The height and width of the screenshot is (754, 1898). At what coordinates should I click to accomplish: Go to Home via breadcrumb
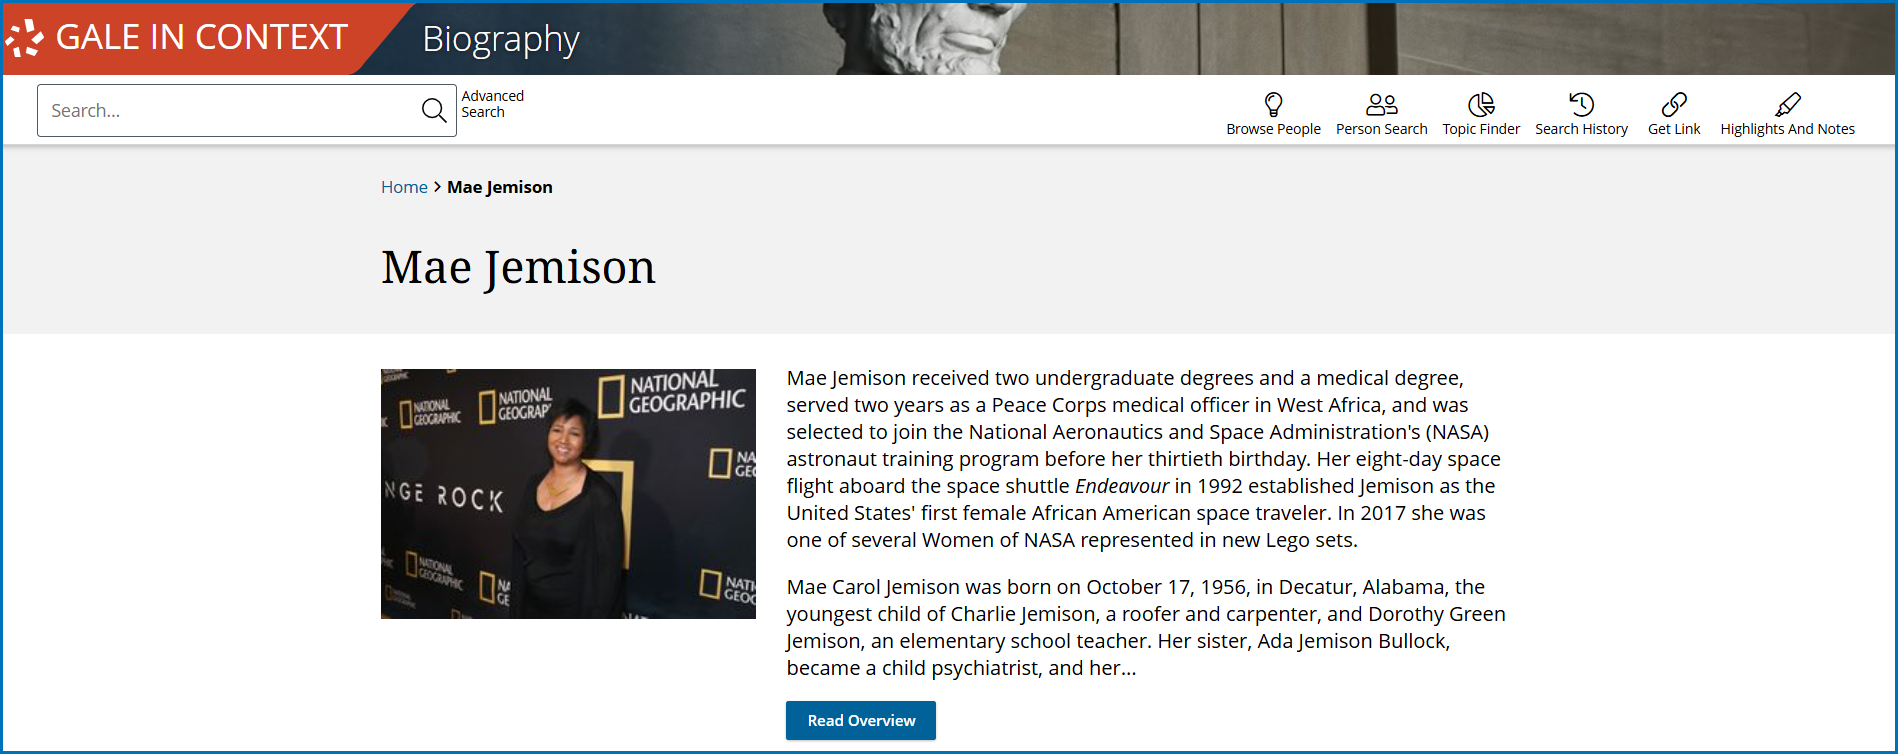click(x=404, y=187)
